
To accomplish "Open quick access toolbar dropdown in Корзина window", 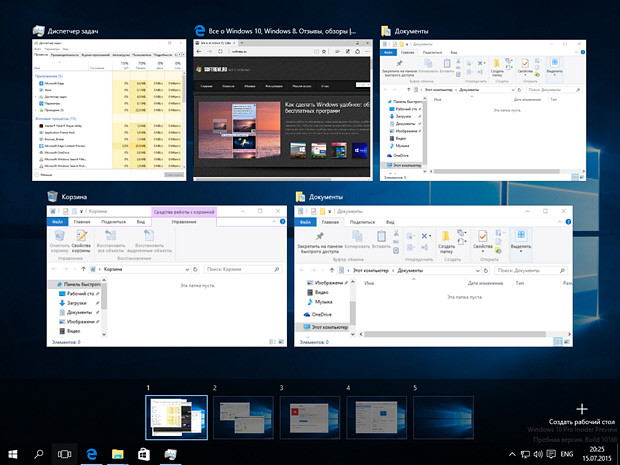I will [81, 212].
